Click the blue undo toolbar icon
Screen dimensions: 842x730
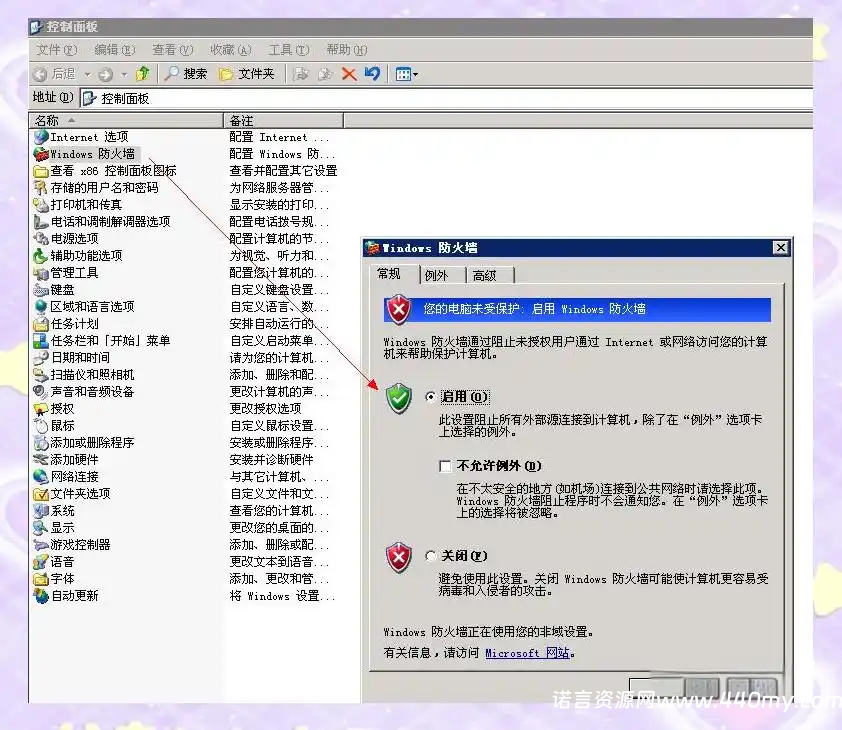[372, 74]
